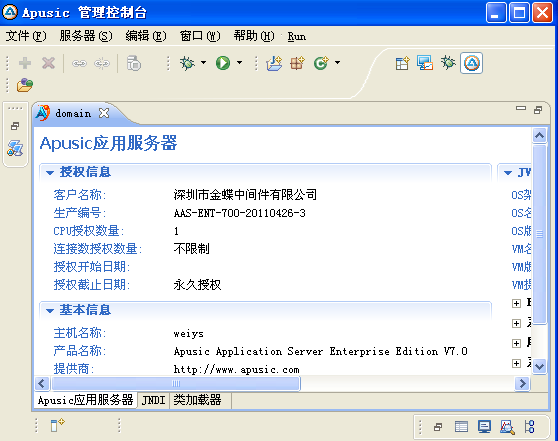Collapse the 基本信息 section
Screen dimensions: 558x441
(x=50, y=311)
